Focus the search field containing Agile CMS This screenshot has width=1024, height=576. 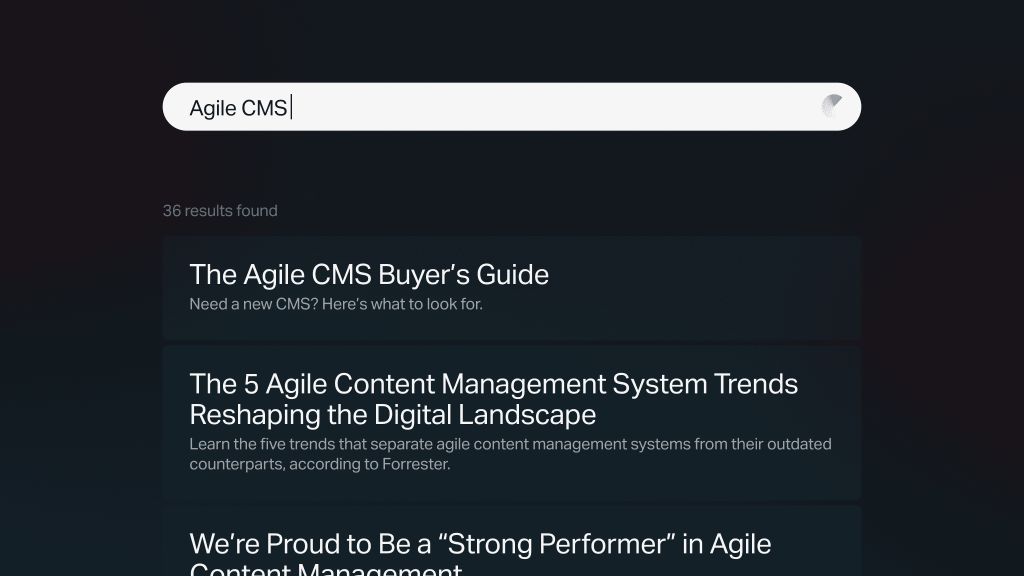[511, 106]
